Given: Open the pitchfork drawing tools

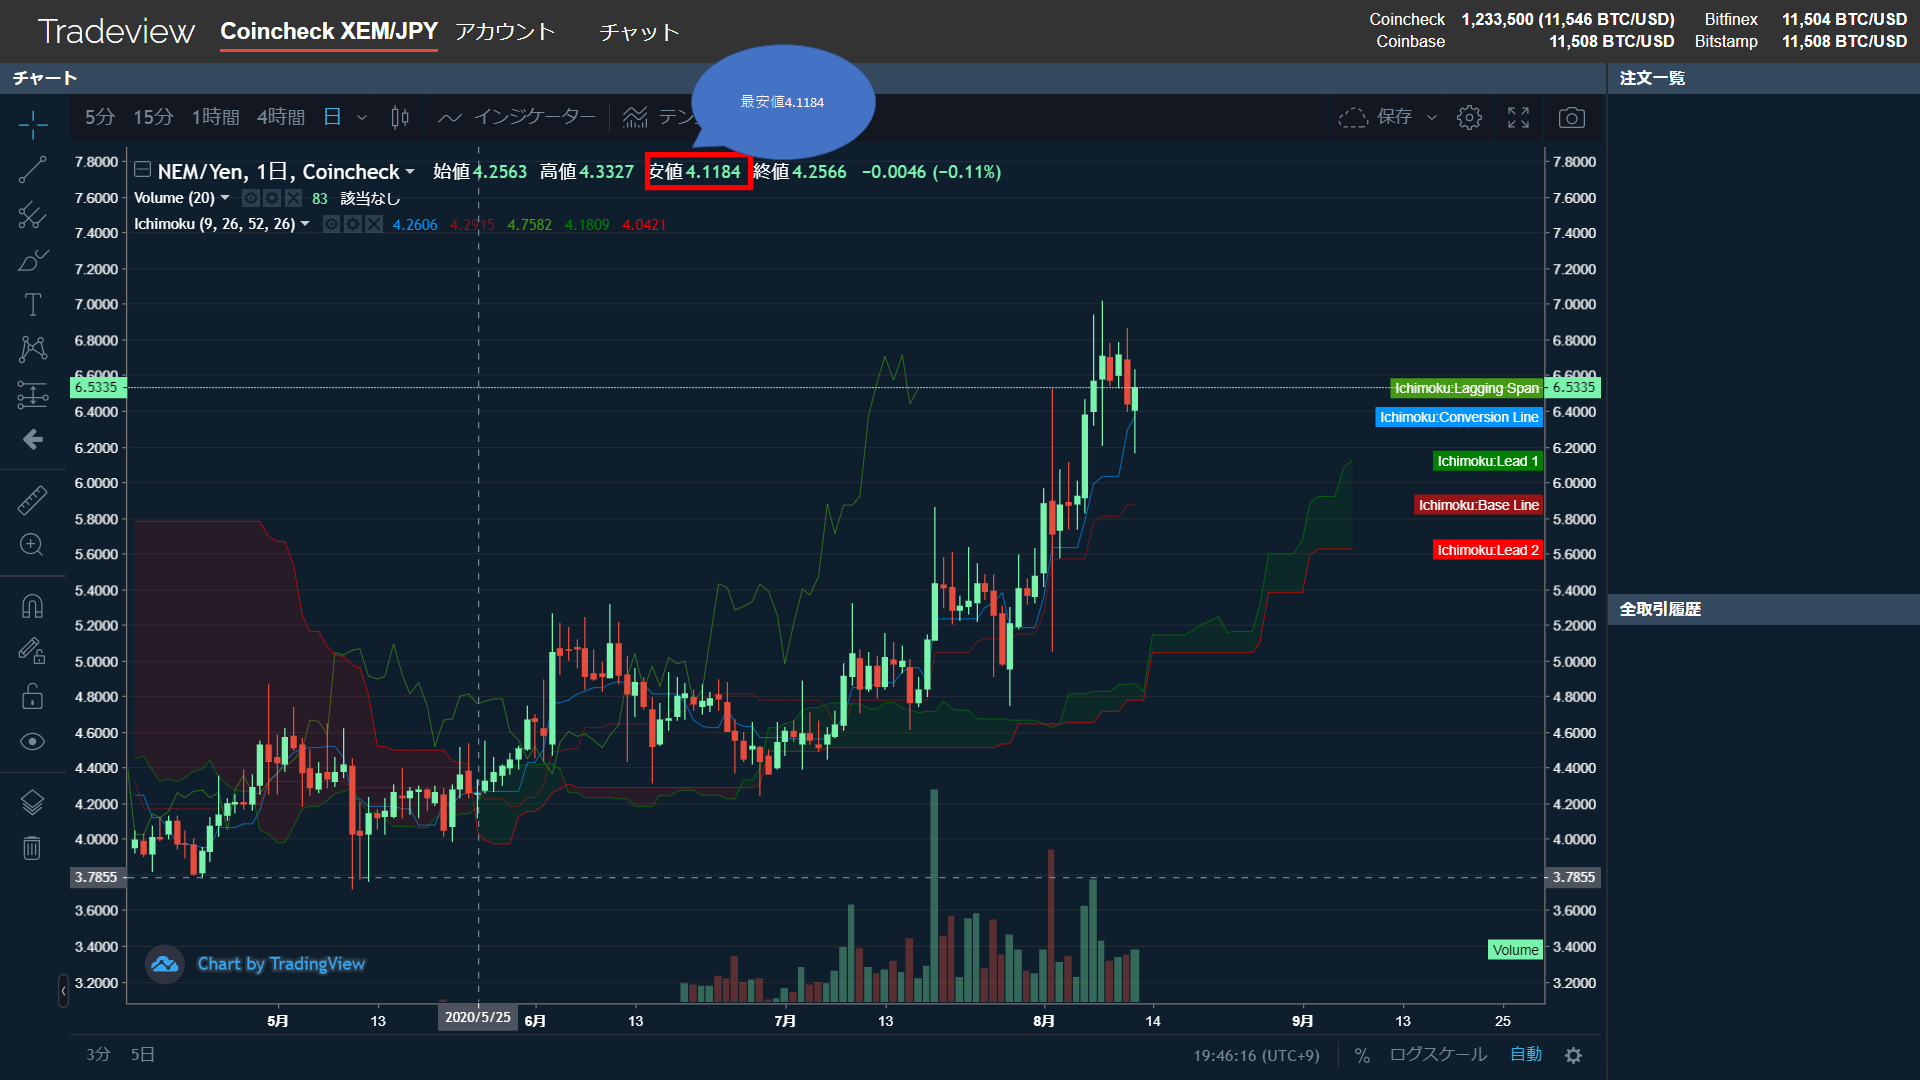Looking at the screenshot, I should [33, 215].
